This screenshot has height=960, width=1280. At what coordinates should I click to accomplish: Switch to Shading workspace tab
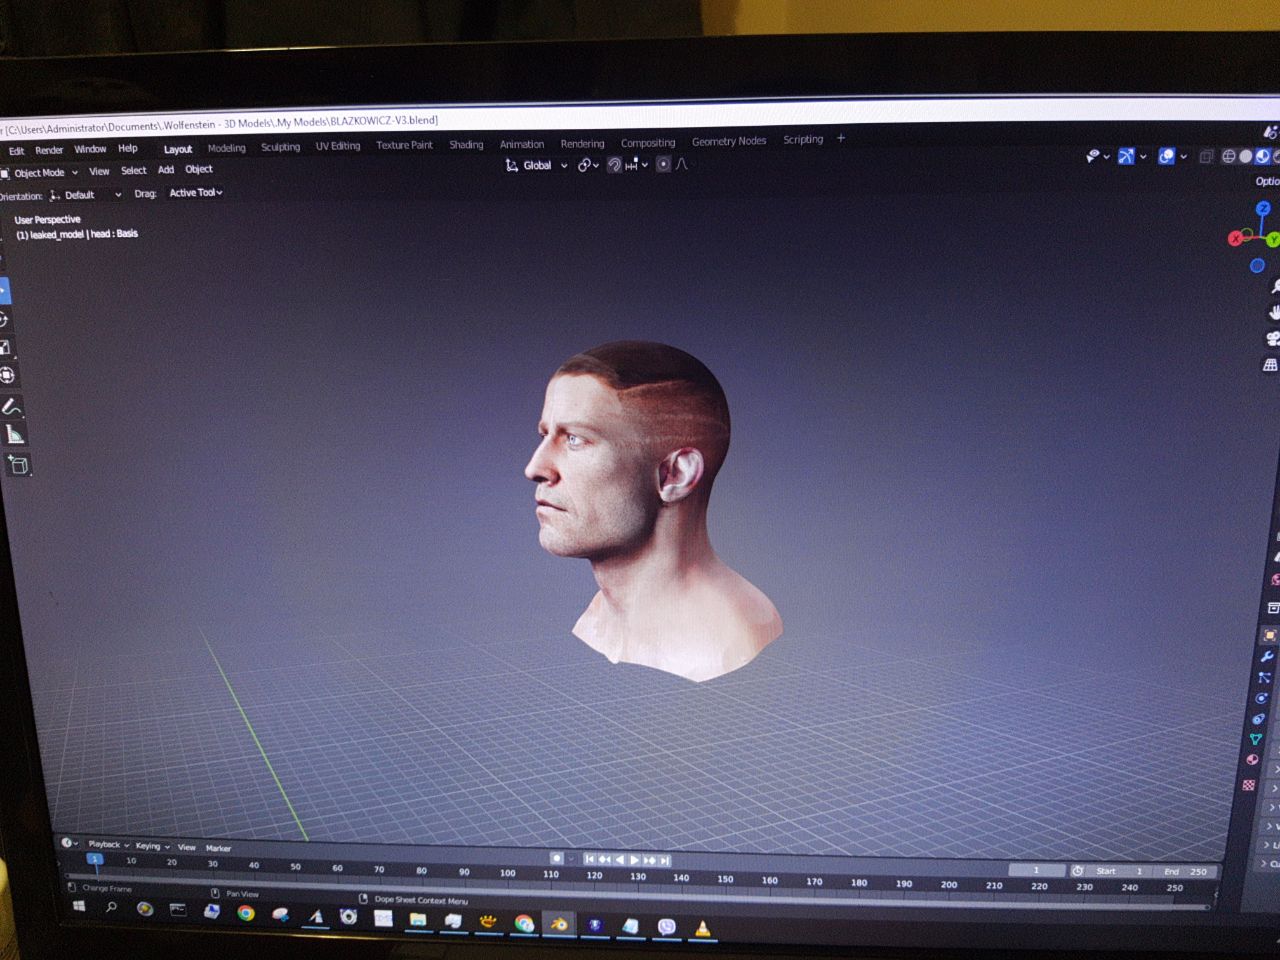[466, 144]
